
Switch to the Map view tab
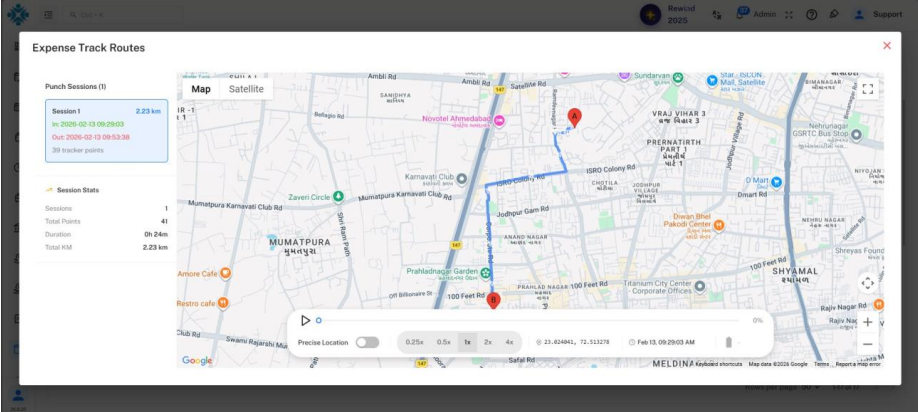click(201, 89)
